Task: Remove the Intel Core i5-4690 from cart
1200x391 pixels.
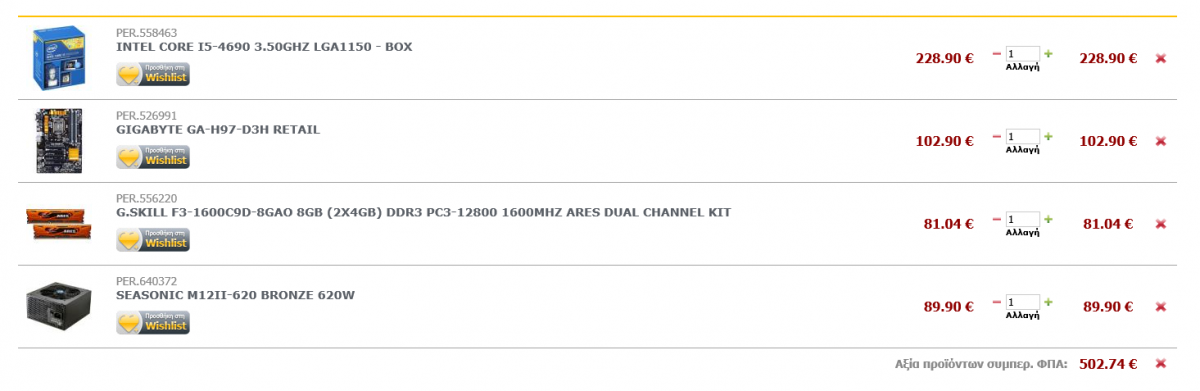Action: click(1161, 58)
